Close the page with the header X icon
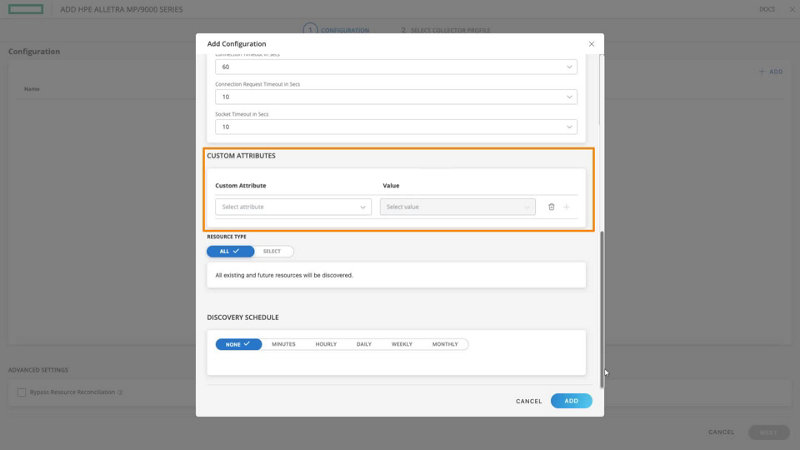Viewport: 800px width, 450px height. pyautogui.click(x=792, y=9)
